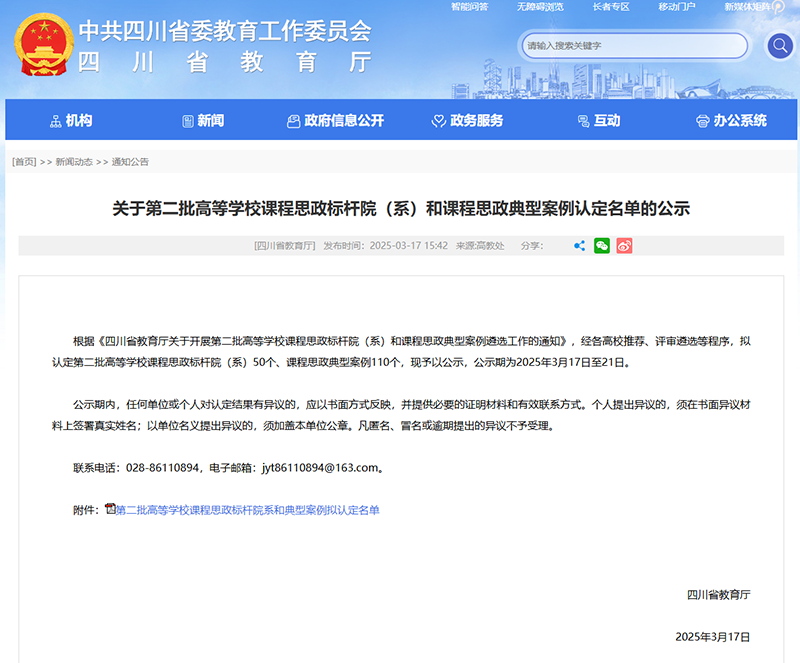800x663 pixels.
Task: Open 办公系统 from navigation bar
Action: coord(731,120)
